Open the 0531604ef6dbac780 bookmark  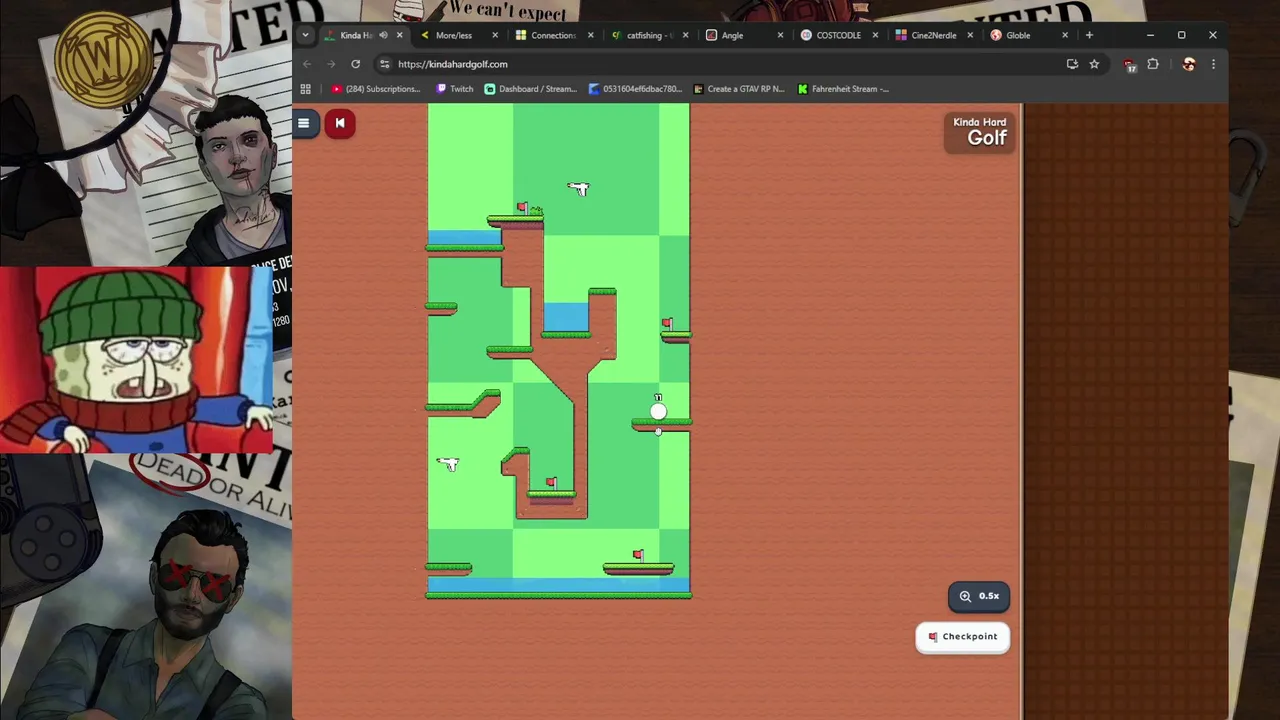pyautogui.click(x=635, y=89)
